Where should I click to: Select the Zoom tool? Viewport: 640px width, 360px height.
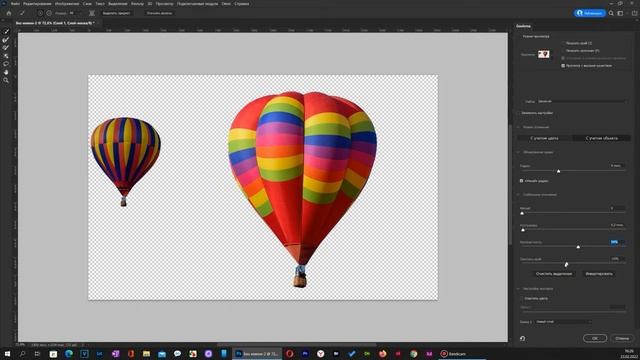click(x=6, y=80)
